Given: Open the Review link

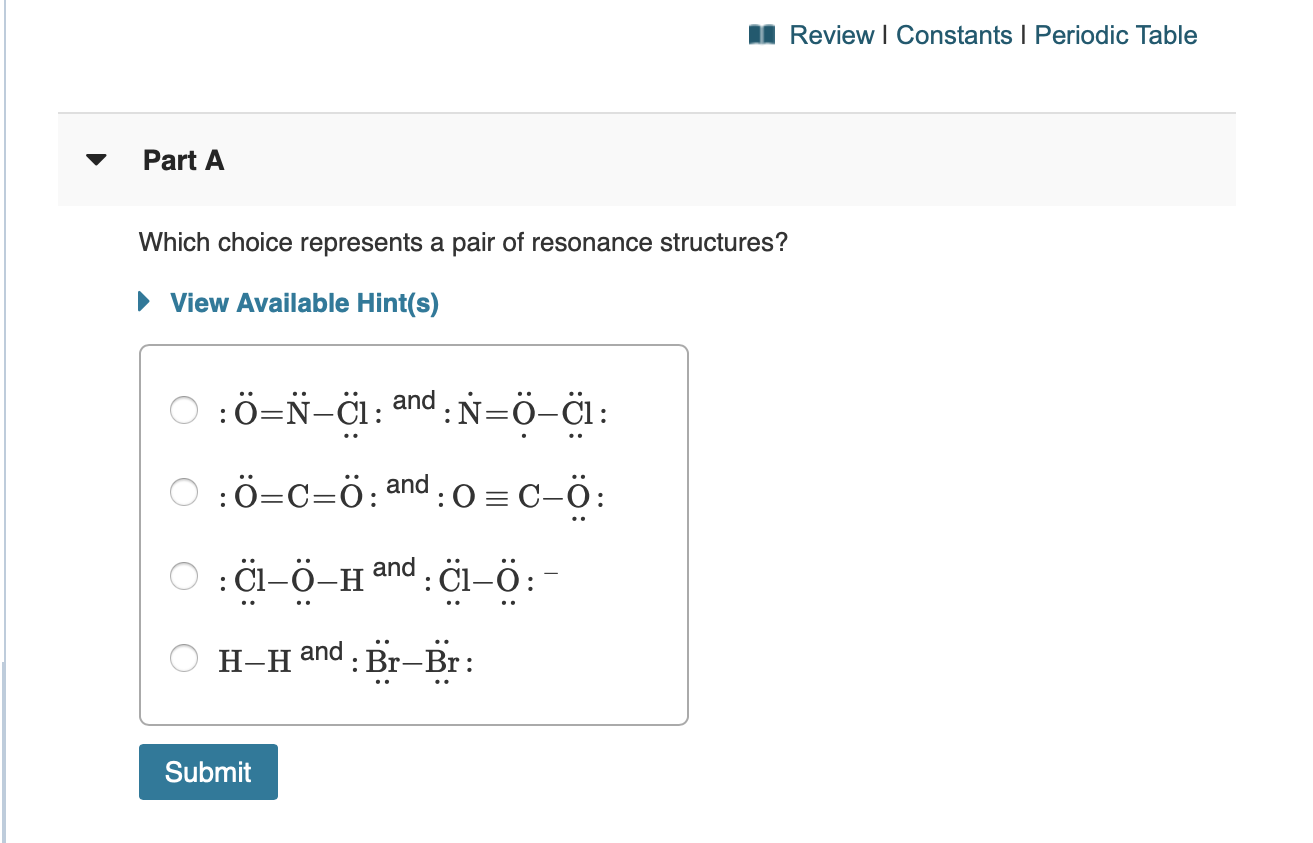Looking at the screenshot, I should coord(831,36).
